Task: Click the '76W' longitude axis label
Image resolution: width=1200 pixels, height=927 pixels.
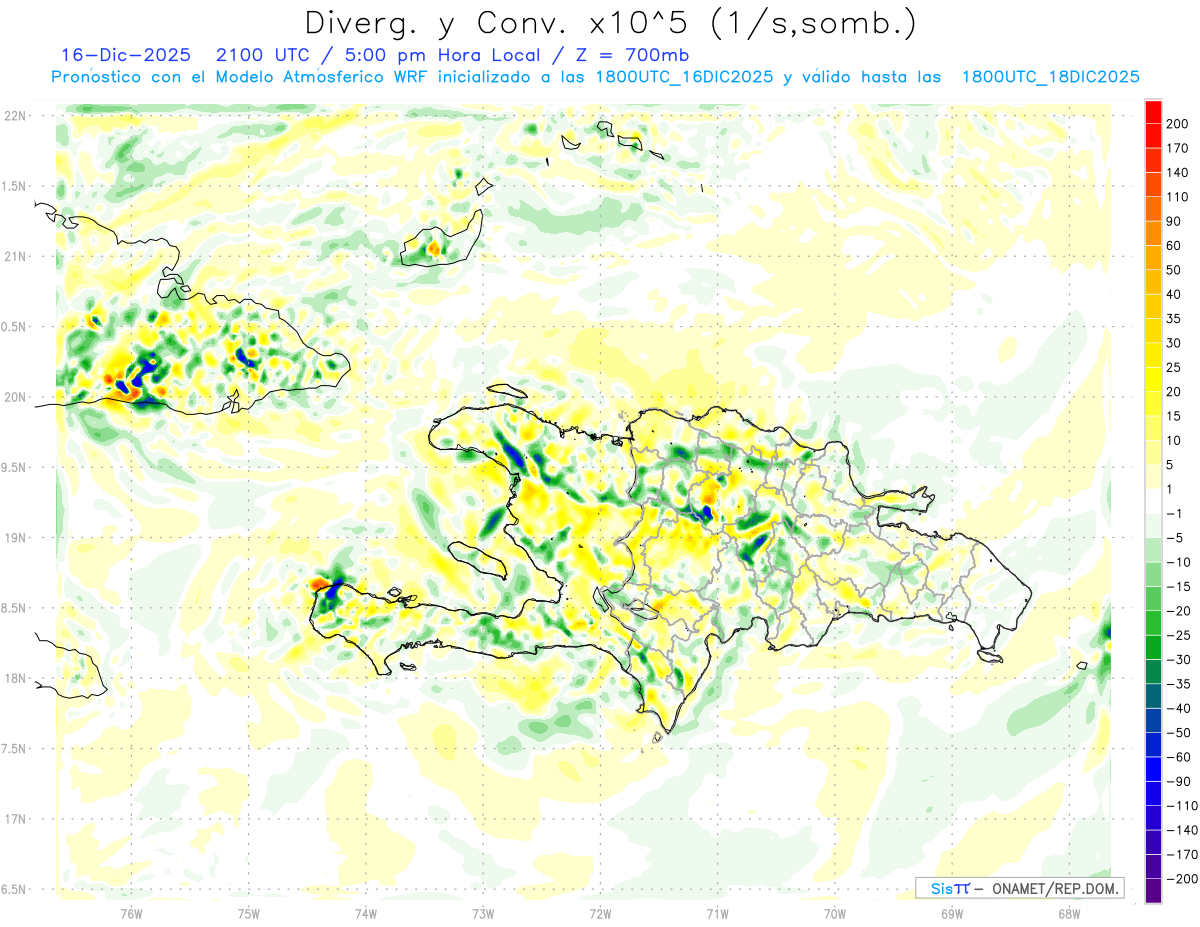Action: click(x=131, y=914)
